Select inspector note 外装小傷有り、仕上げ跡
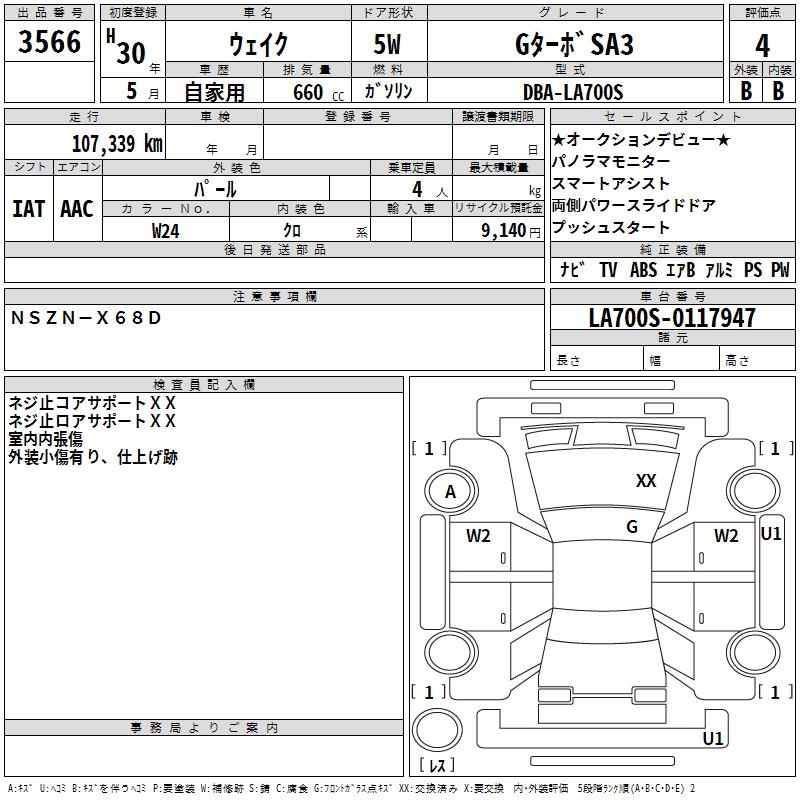 tap(93, 457)
